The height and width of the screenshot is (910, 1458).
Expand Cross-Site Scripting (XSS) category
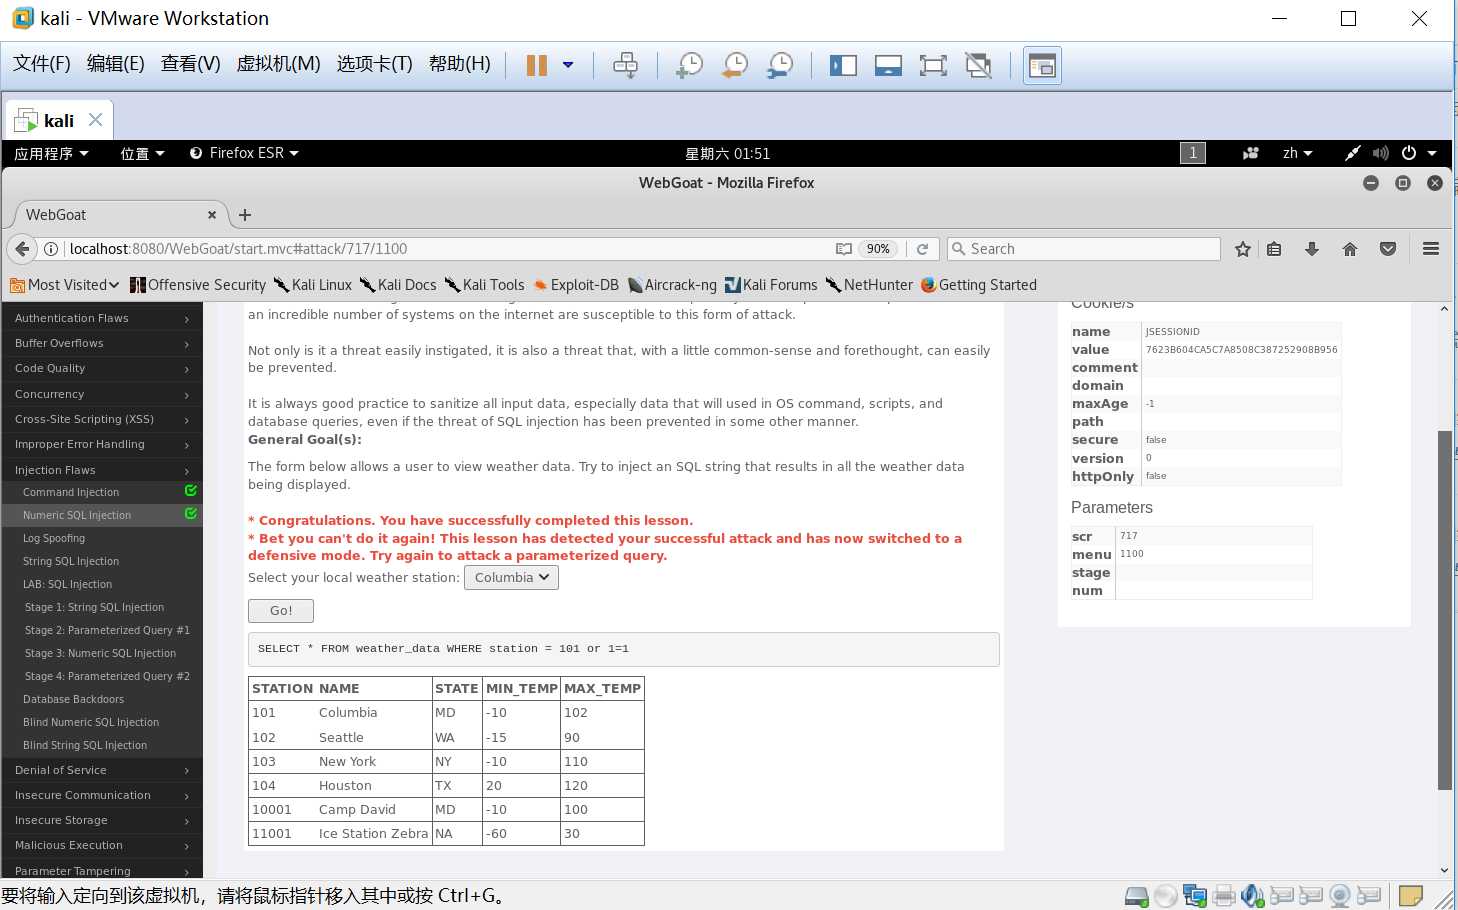102,419
